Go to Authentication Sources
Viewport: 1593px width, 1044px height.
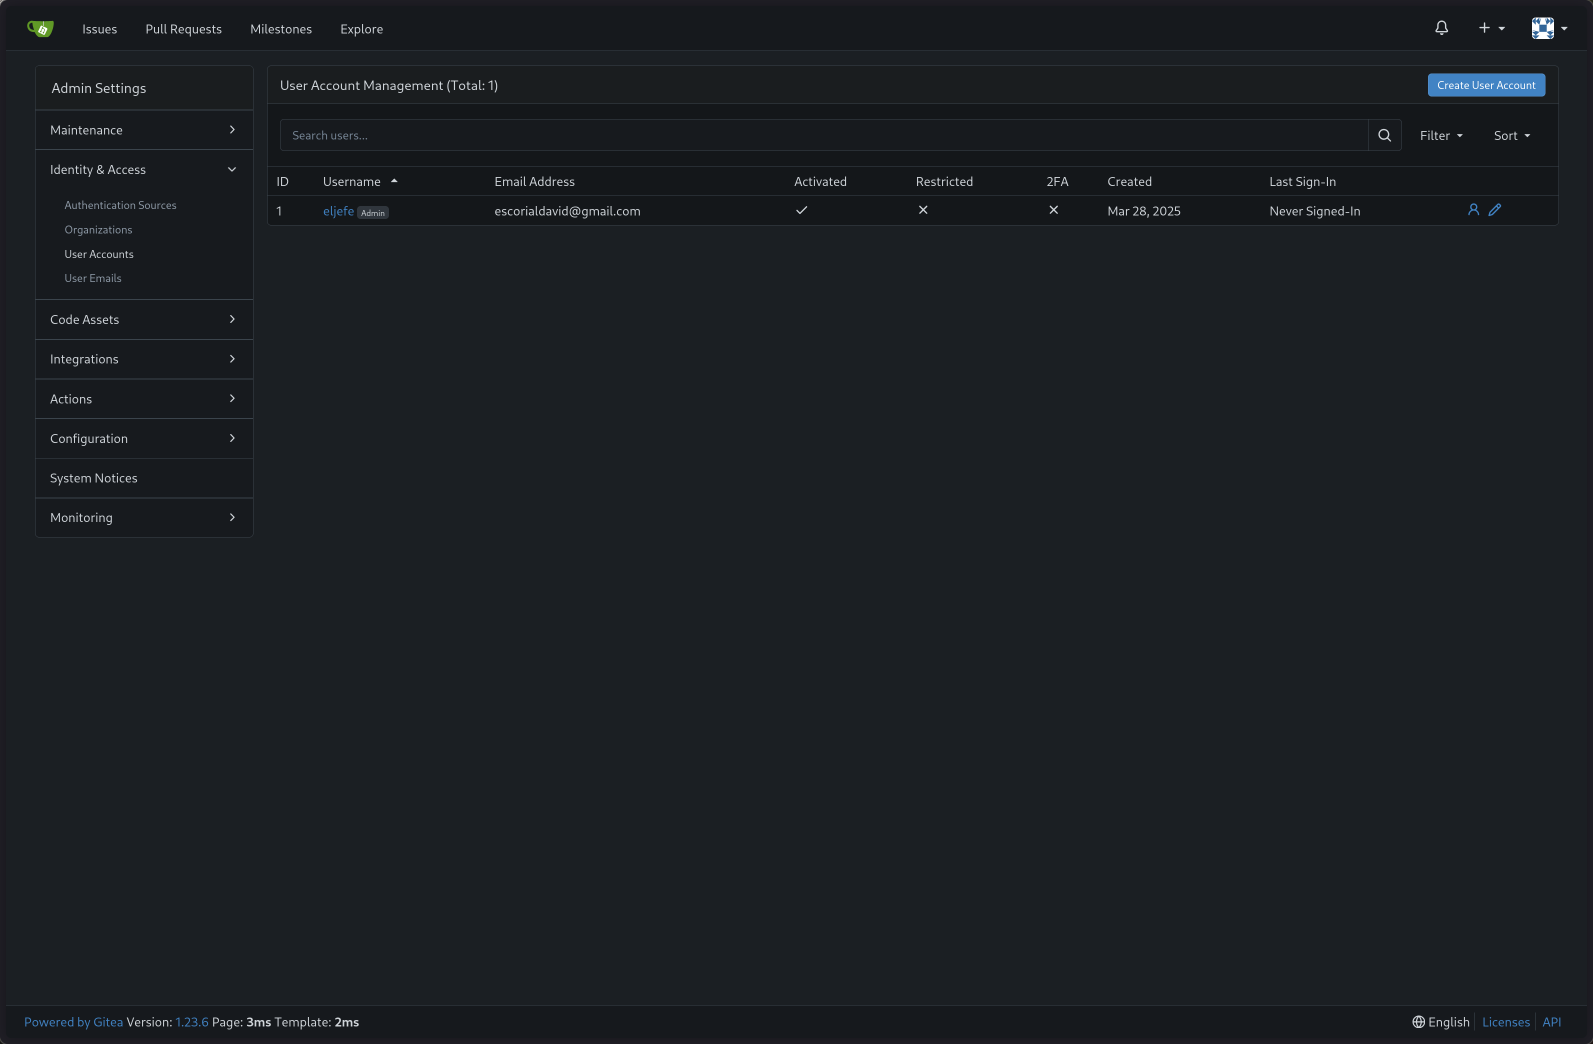[120, 205]
